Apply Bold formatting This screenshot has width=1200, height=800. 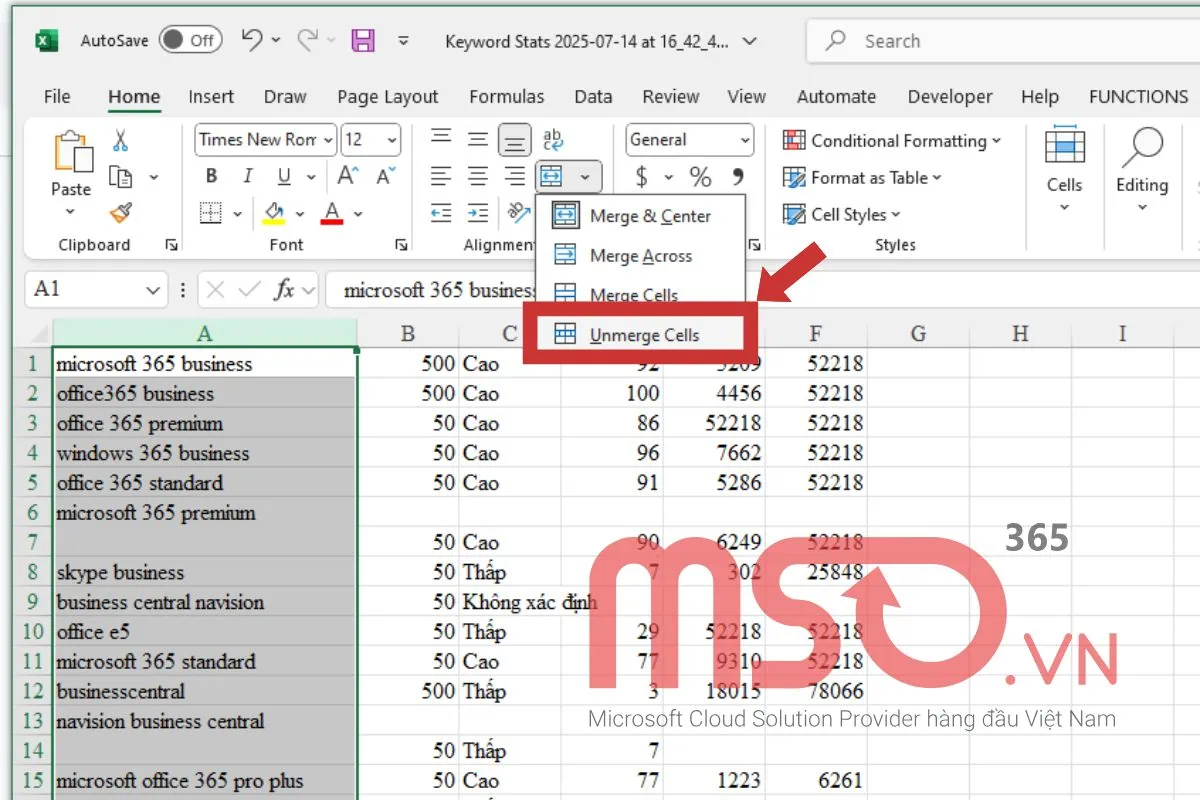tap(211, 177)
